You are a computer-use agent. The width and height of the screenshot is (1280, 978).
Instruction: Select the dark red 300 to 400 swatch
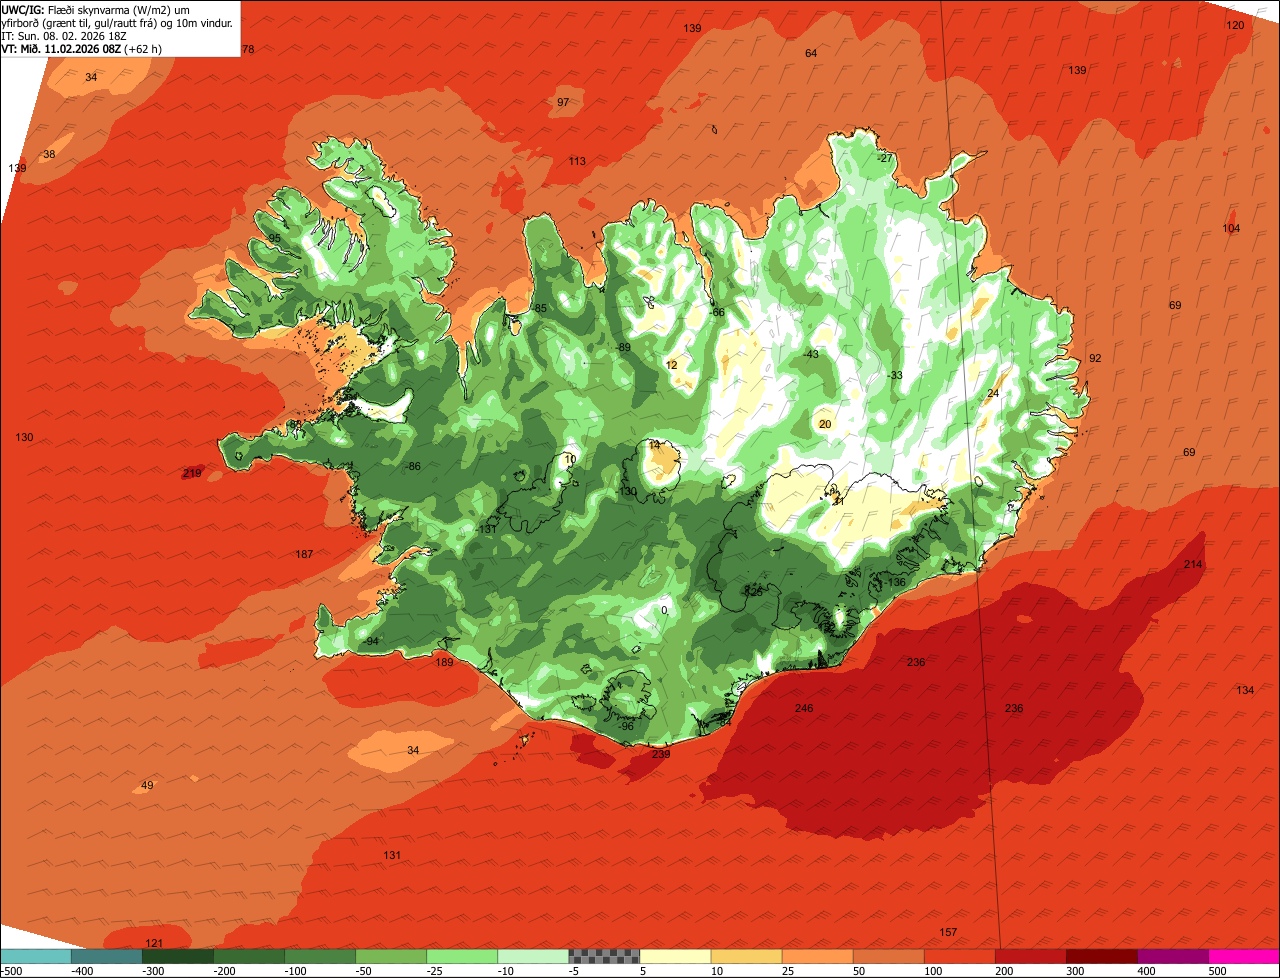[1101, 956]
